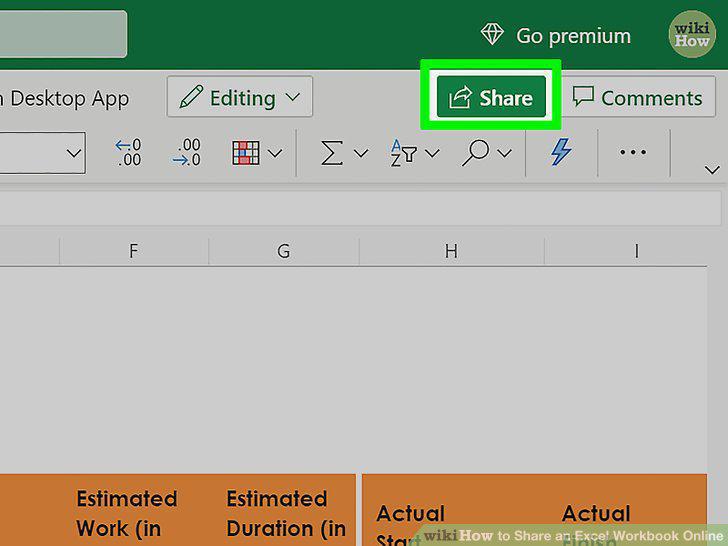
Task: Expand the AutoSum dropdown arrow
Action: point(361,153)
